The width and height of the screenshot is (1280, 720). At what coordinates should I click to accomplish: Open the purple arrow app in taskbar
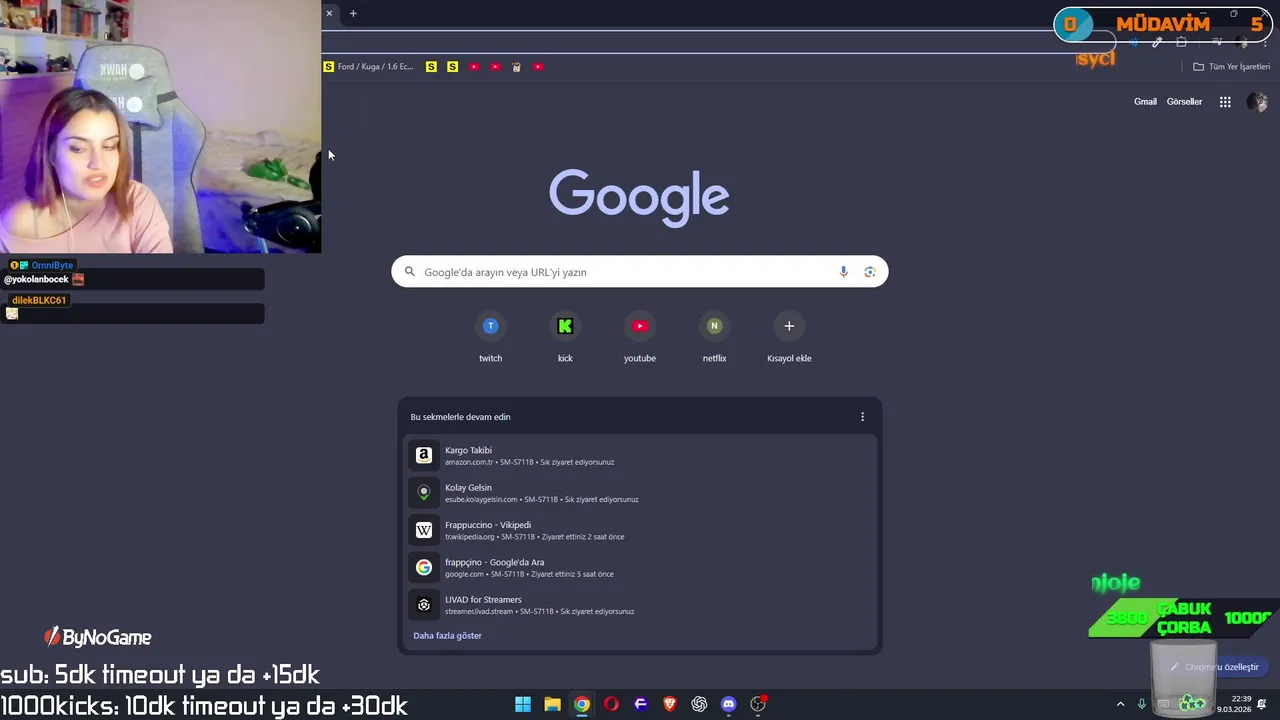click(641, 704)
